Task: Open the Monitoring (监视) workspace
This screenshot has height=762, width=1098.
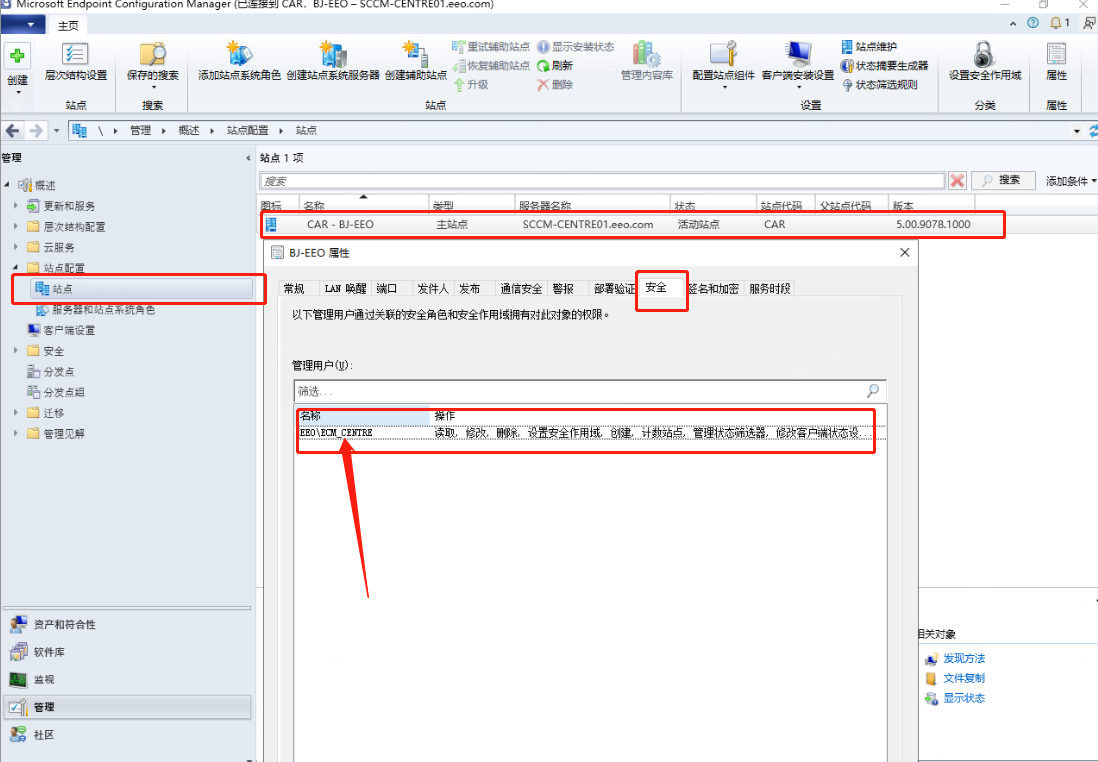Action: (127, 679)
